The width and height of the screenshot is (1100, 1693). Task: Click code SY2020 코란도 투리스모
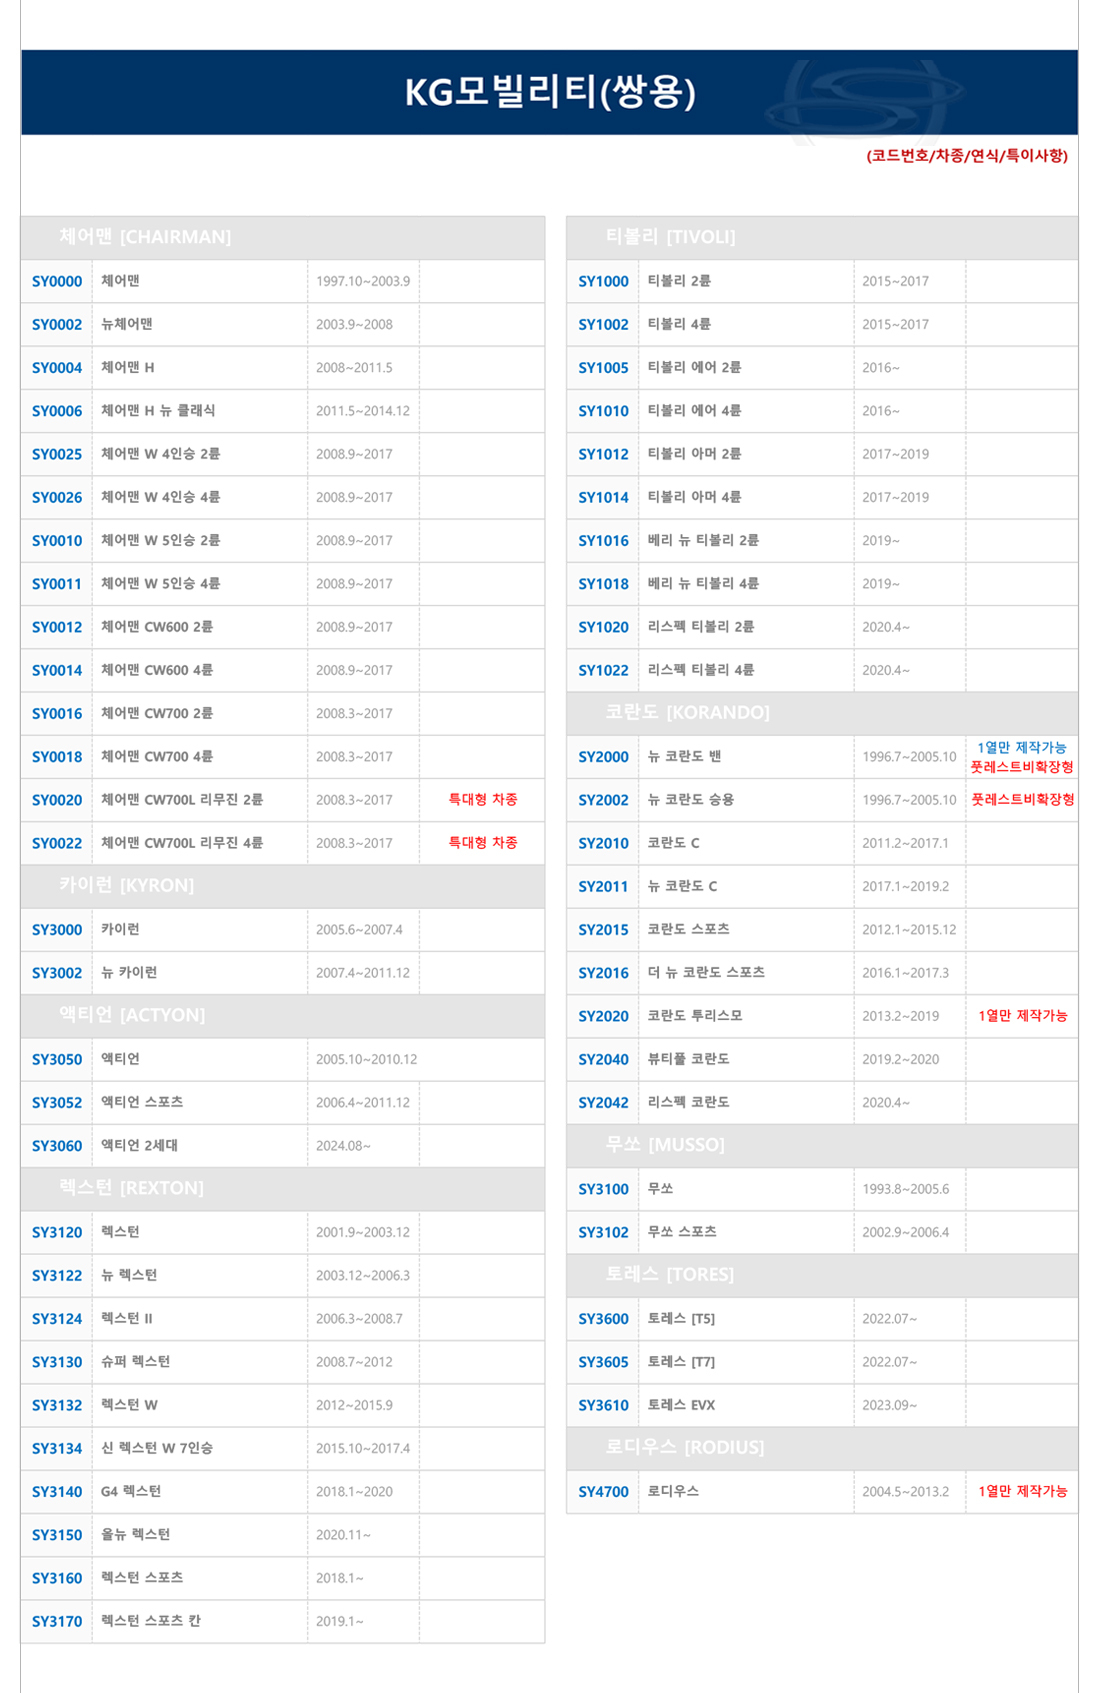(x=603, y=1016)
